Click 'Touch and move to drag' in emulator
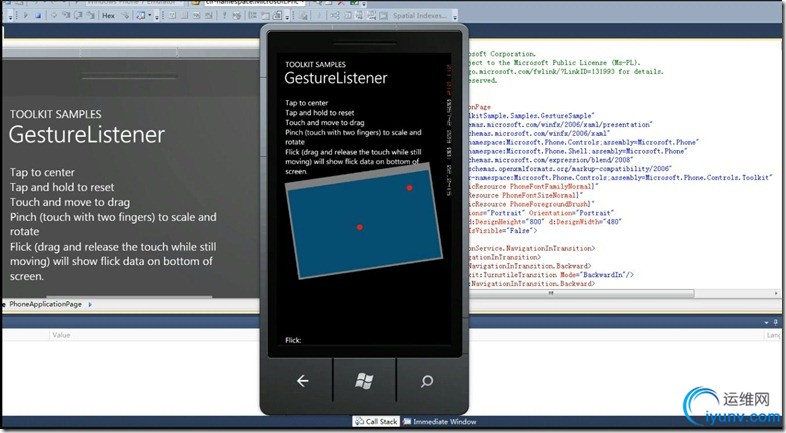The height and width of the screenshot is (433, 786). (325, 122)
